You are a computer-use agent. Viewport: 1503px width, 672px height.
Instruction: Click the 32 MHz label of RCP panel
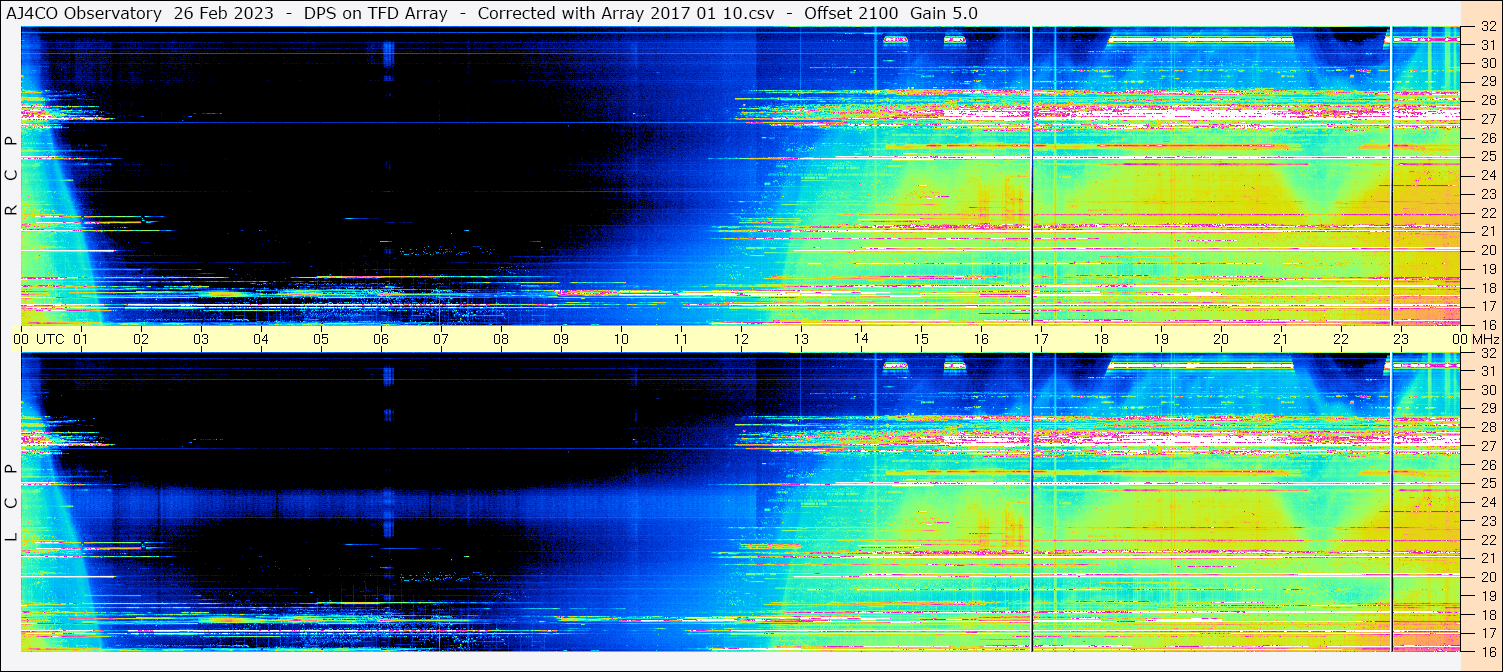(1488, 27)
